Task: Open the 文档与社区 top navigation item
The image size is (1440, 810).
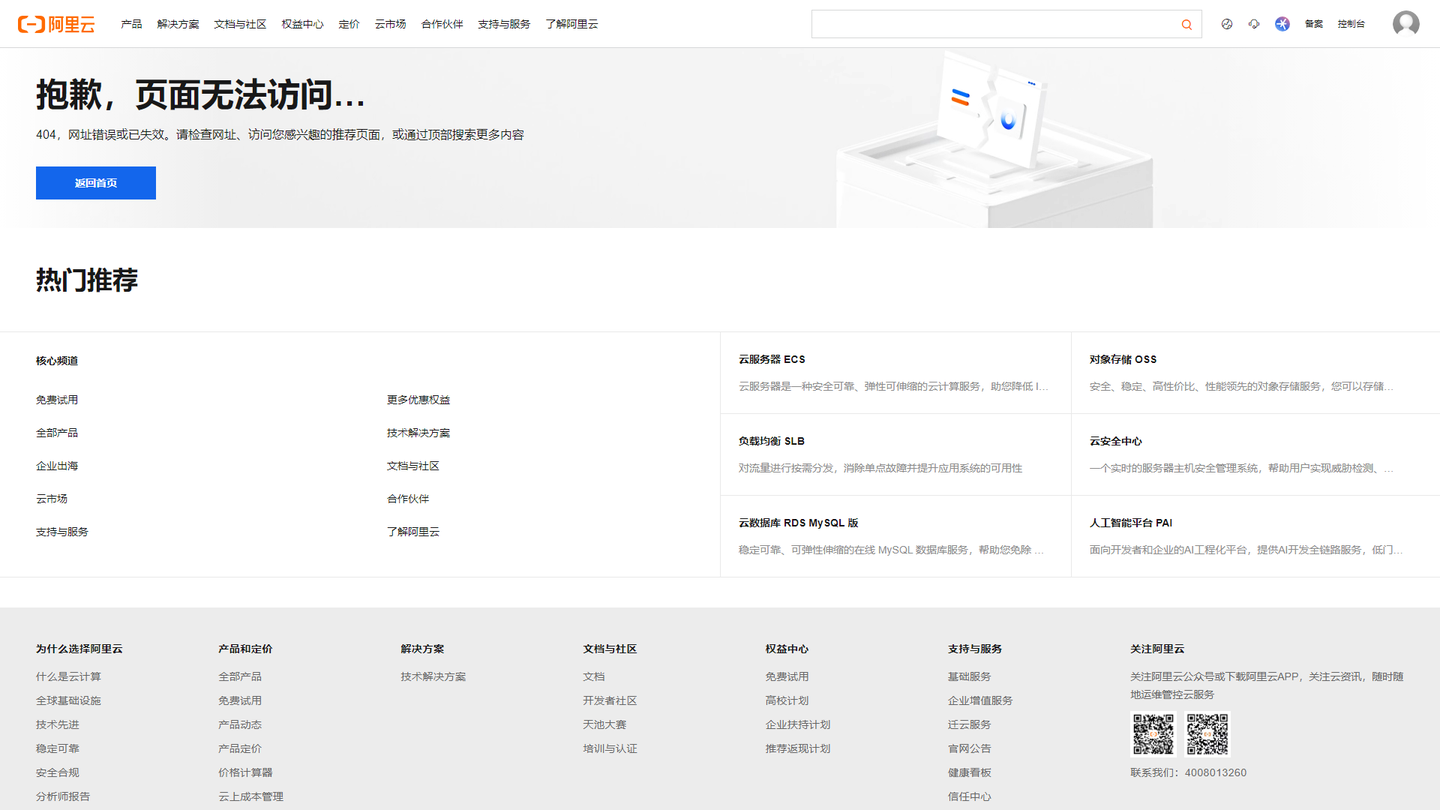Action: [x=240, y=24]
